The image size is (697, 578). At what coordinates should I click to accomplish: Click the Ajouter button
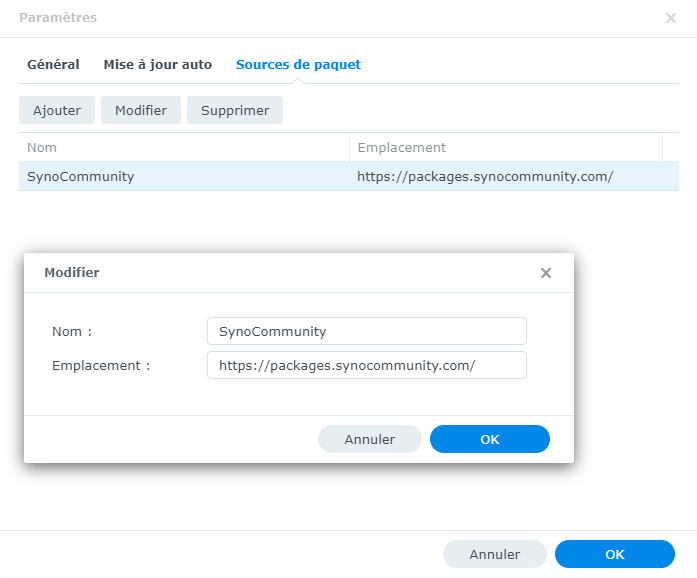pyautogui.click(x=57, y=110)
